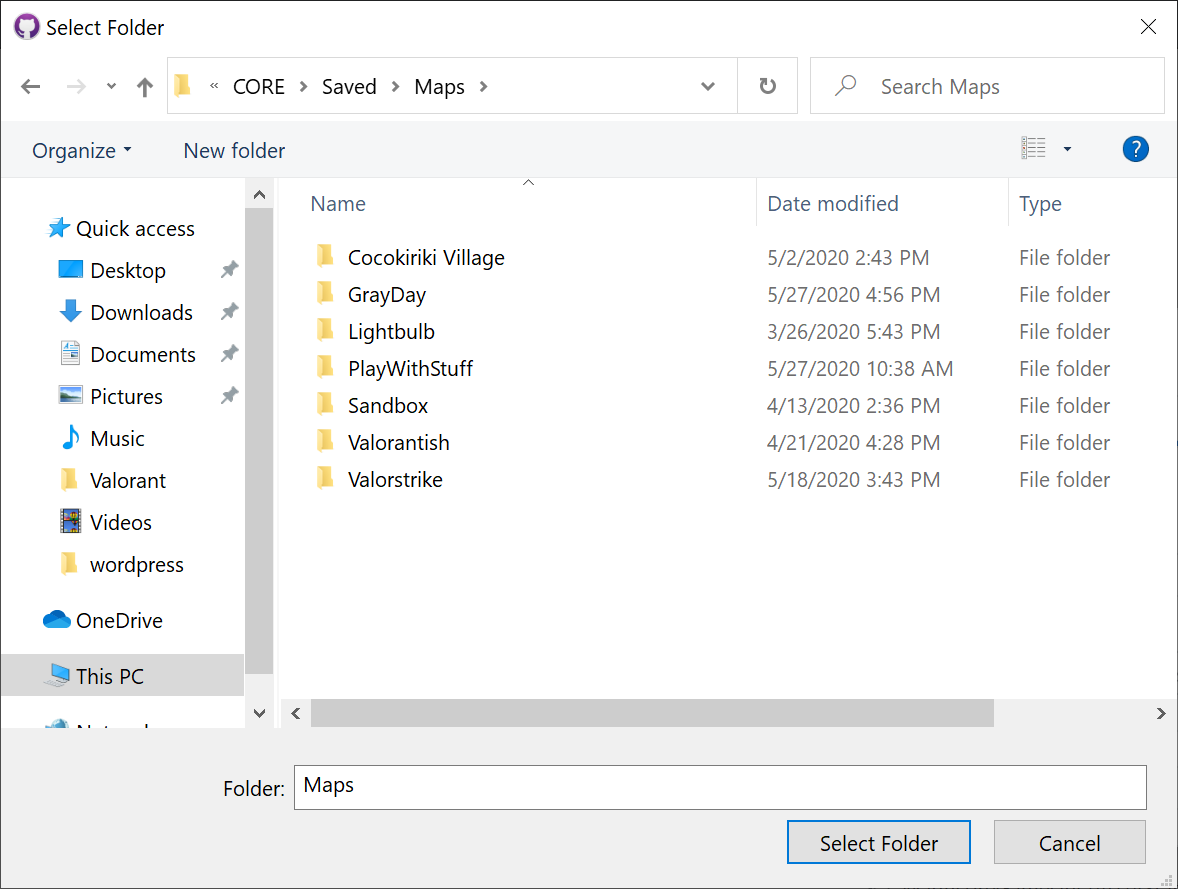
Task: Sort the list by Type column
Action: click(x=1040, y=203)
